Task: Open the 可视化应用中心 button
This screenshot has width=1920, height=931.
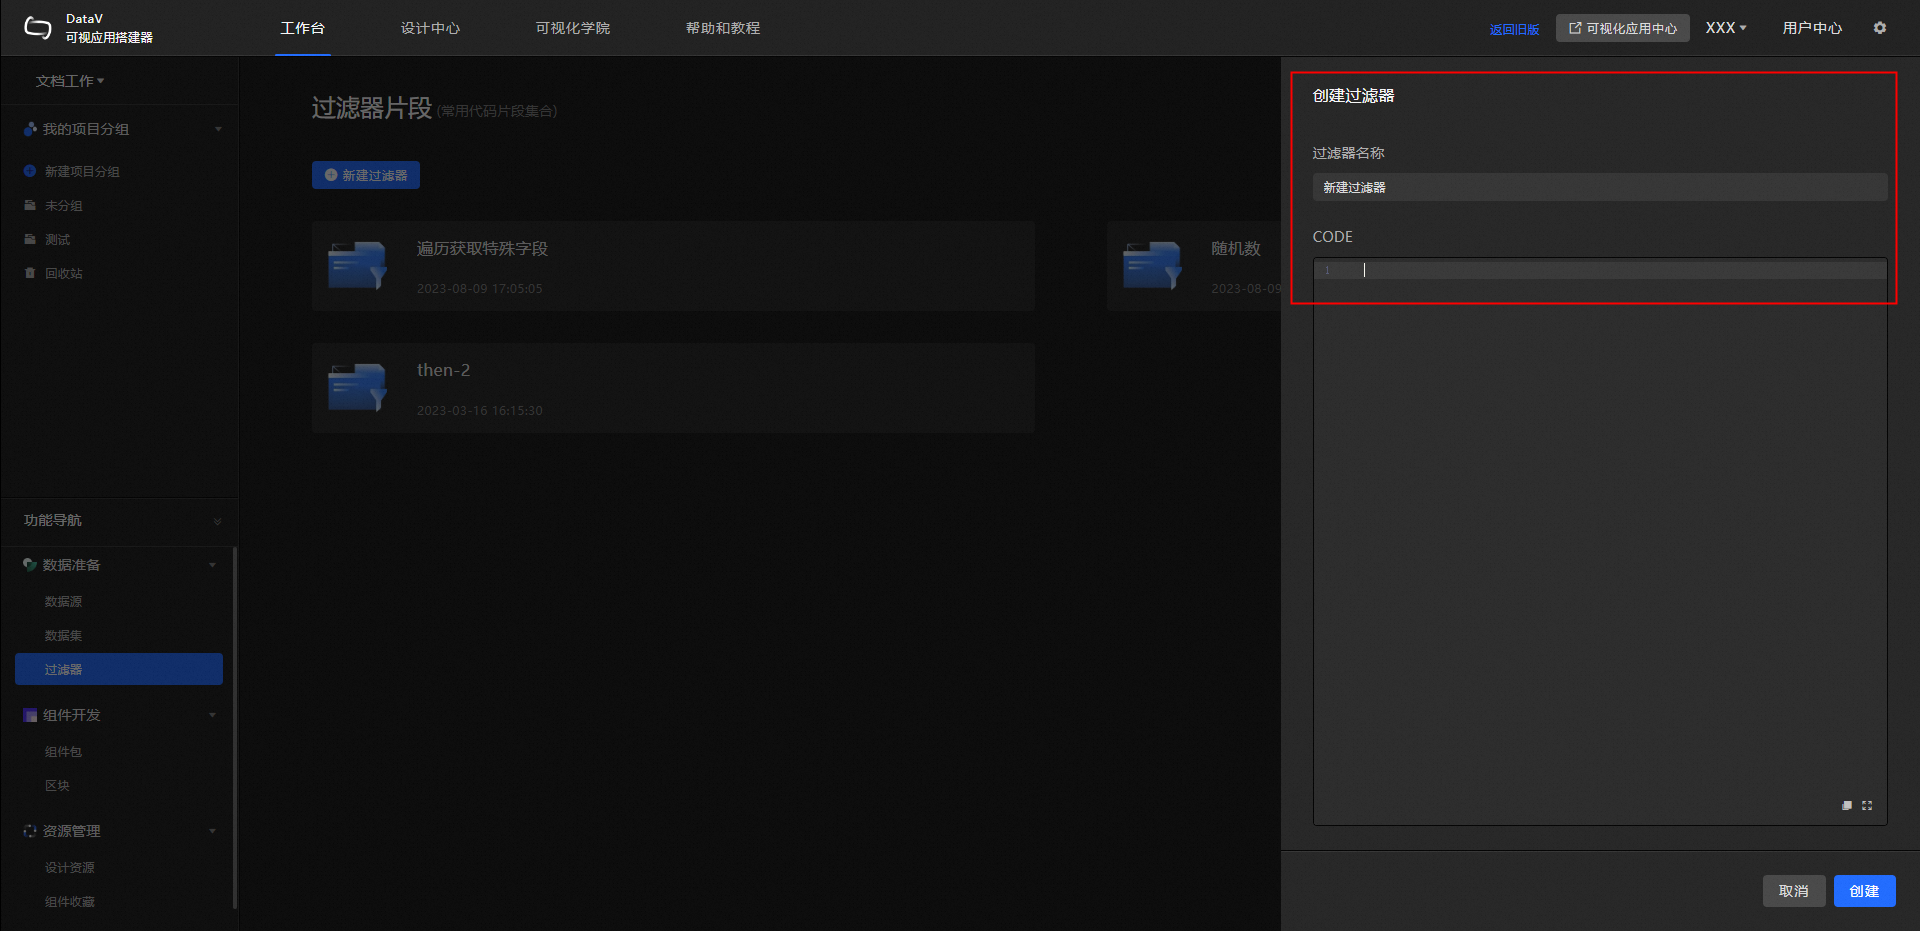Action: click(x=1622, y=28)
